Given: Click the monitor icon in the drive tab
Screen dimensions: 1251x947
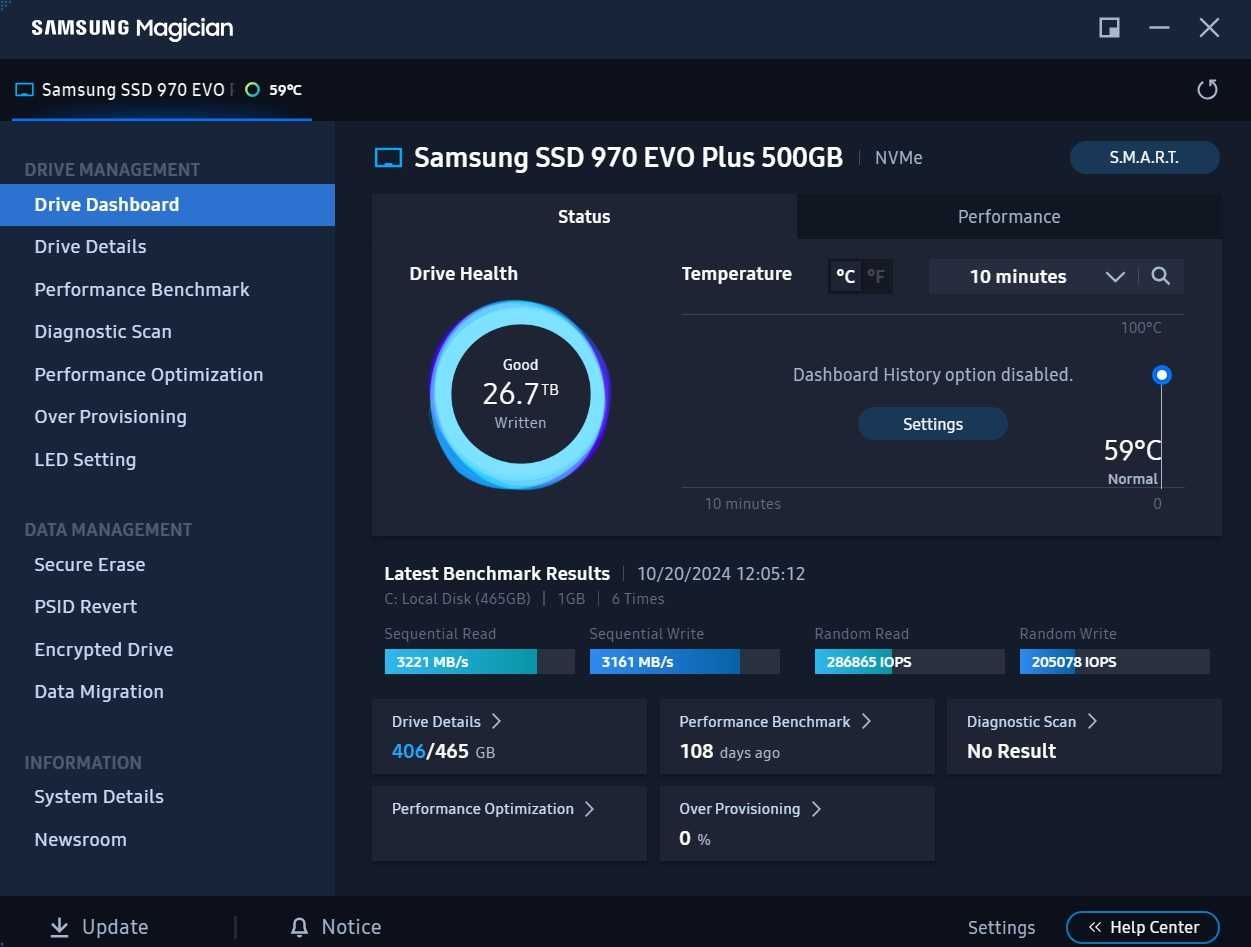Looking at the screenshot, I should pyautogui.click(x=24, y=90).
